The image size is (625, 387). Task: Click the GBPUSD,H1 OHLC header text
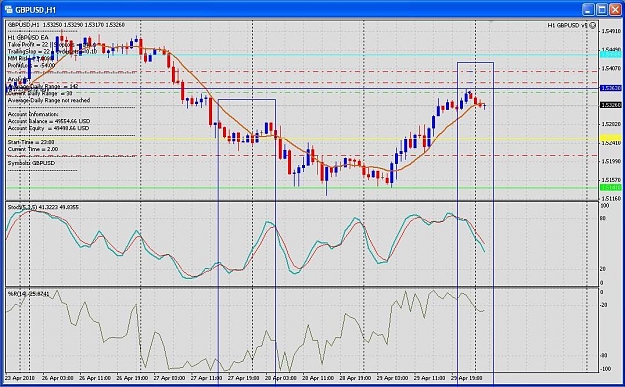(x=66, y=25)
